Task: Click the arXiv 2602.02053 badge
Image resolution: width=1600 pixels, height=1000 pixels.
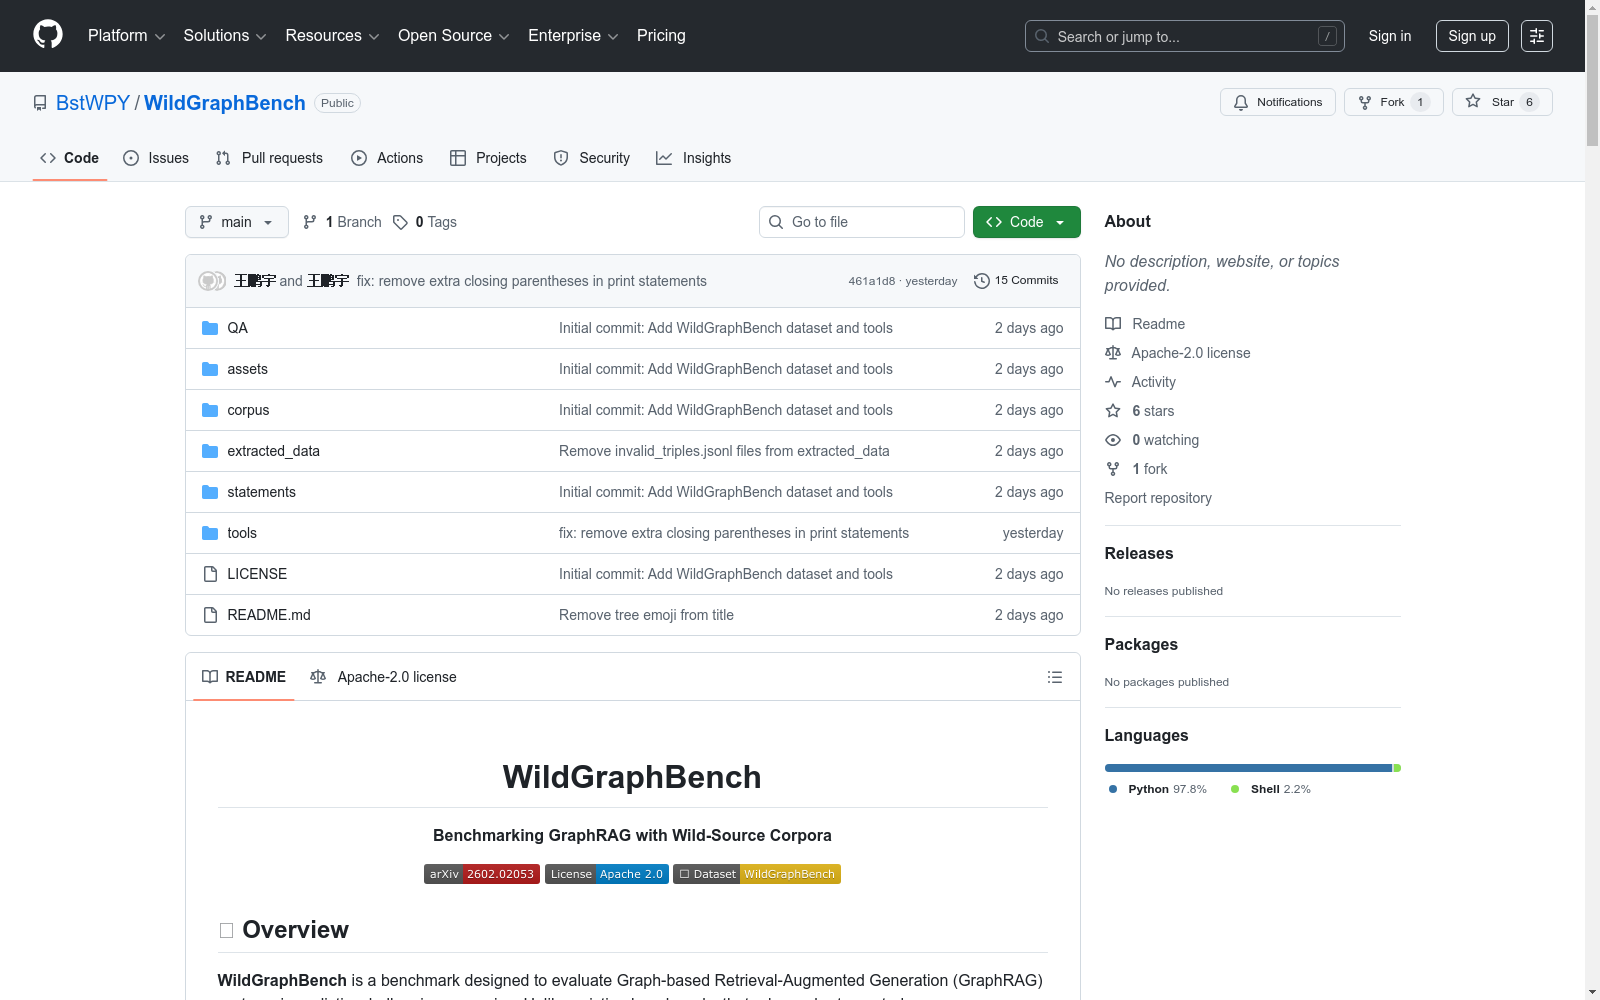Action: pyautogui.click(x=482, y=874)
